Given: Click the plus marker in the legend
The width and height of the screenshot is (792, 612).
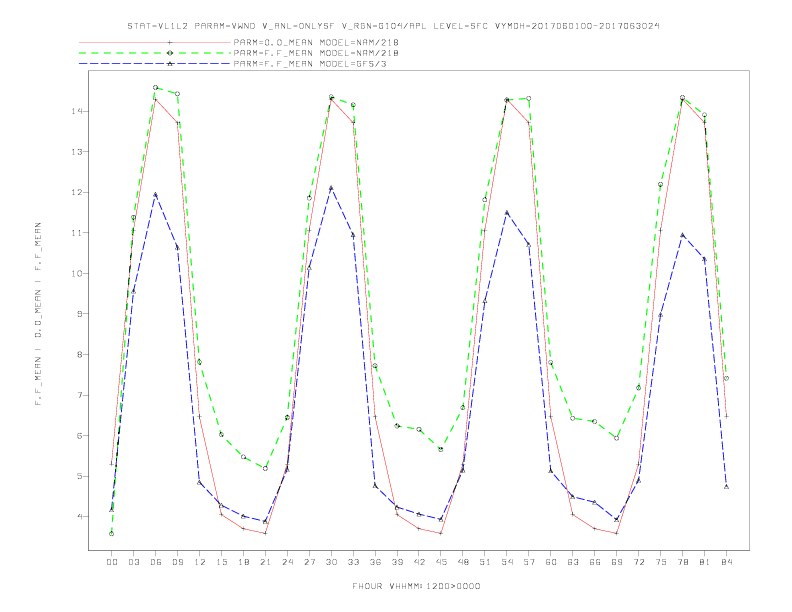Looking at the screenshot, I should 170,42.
